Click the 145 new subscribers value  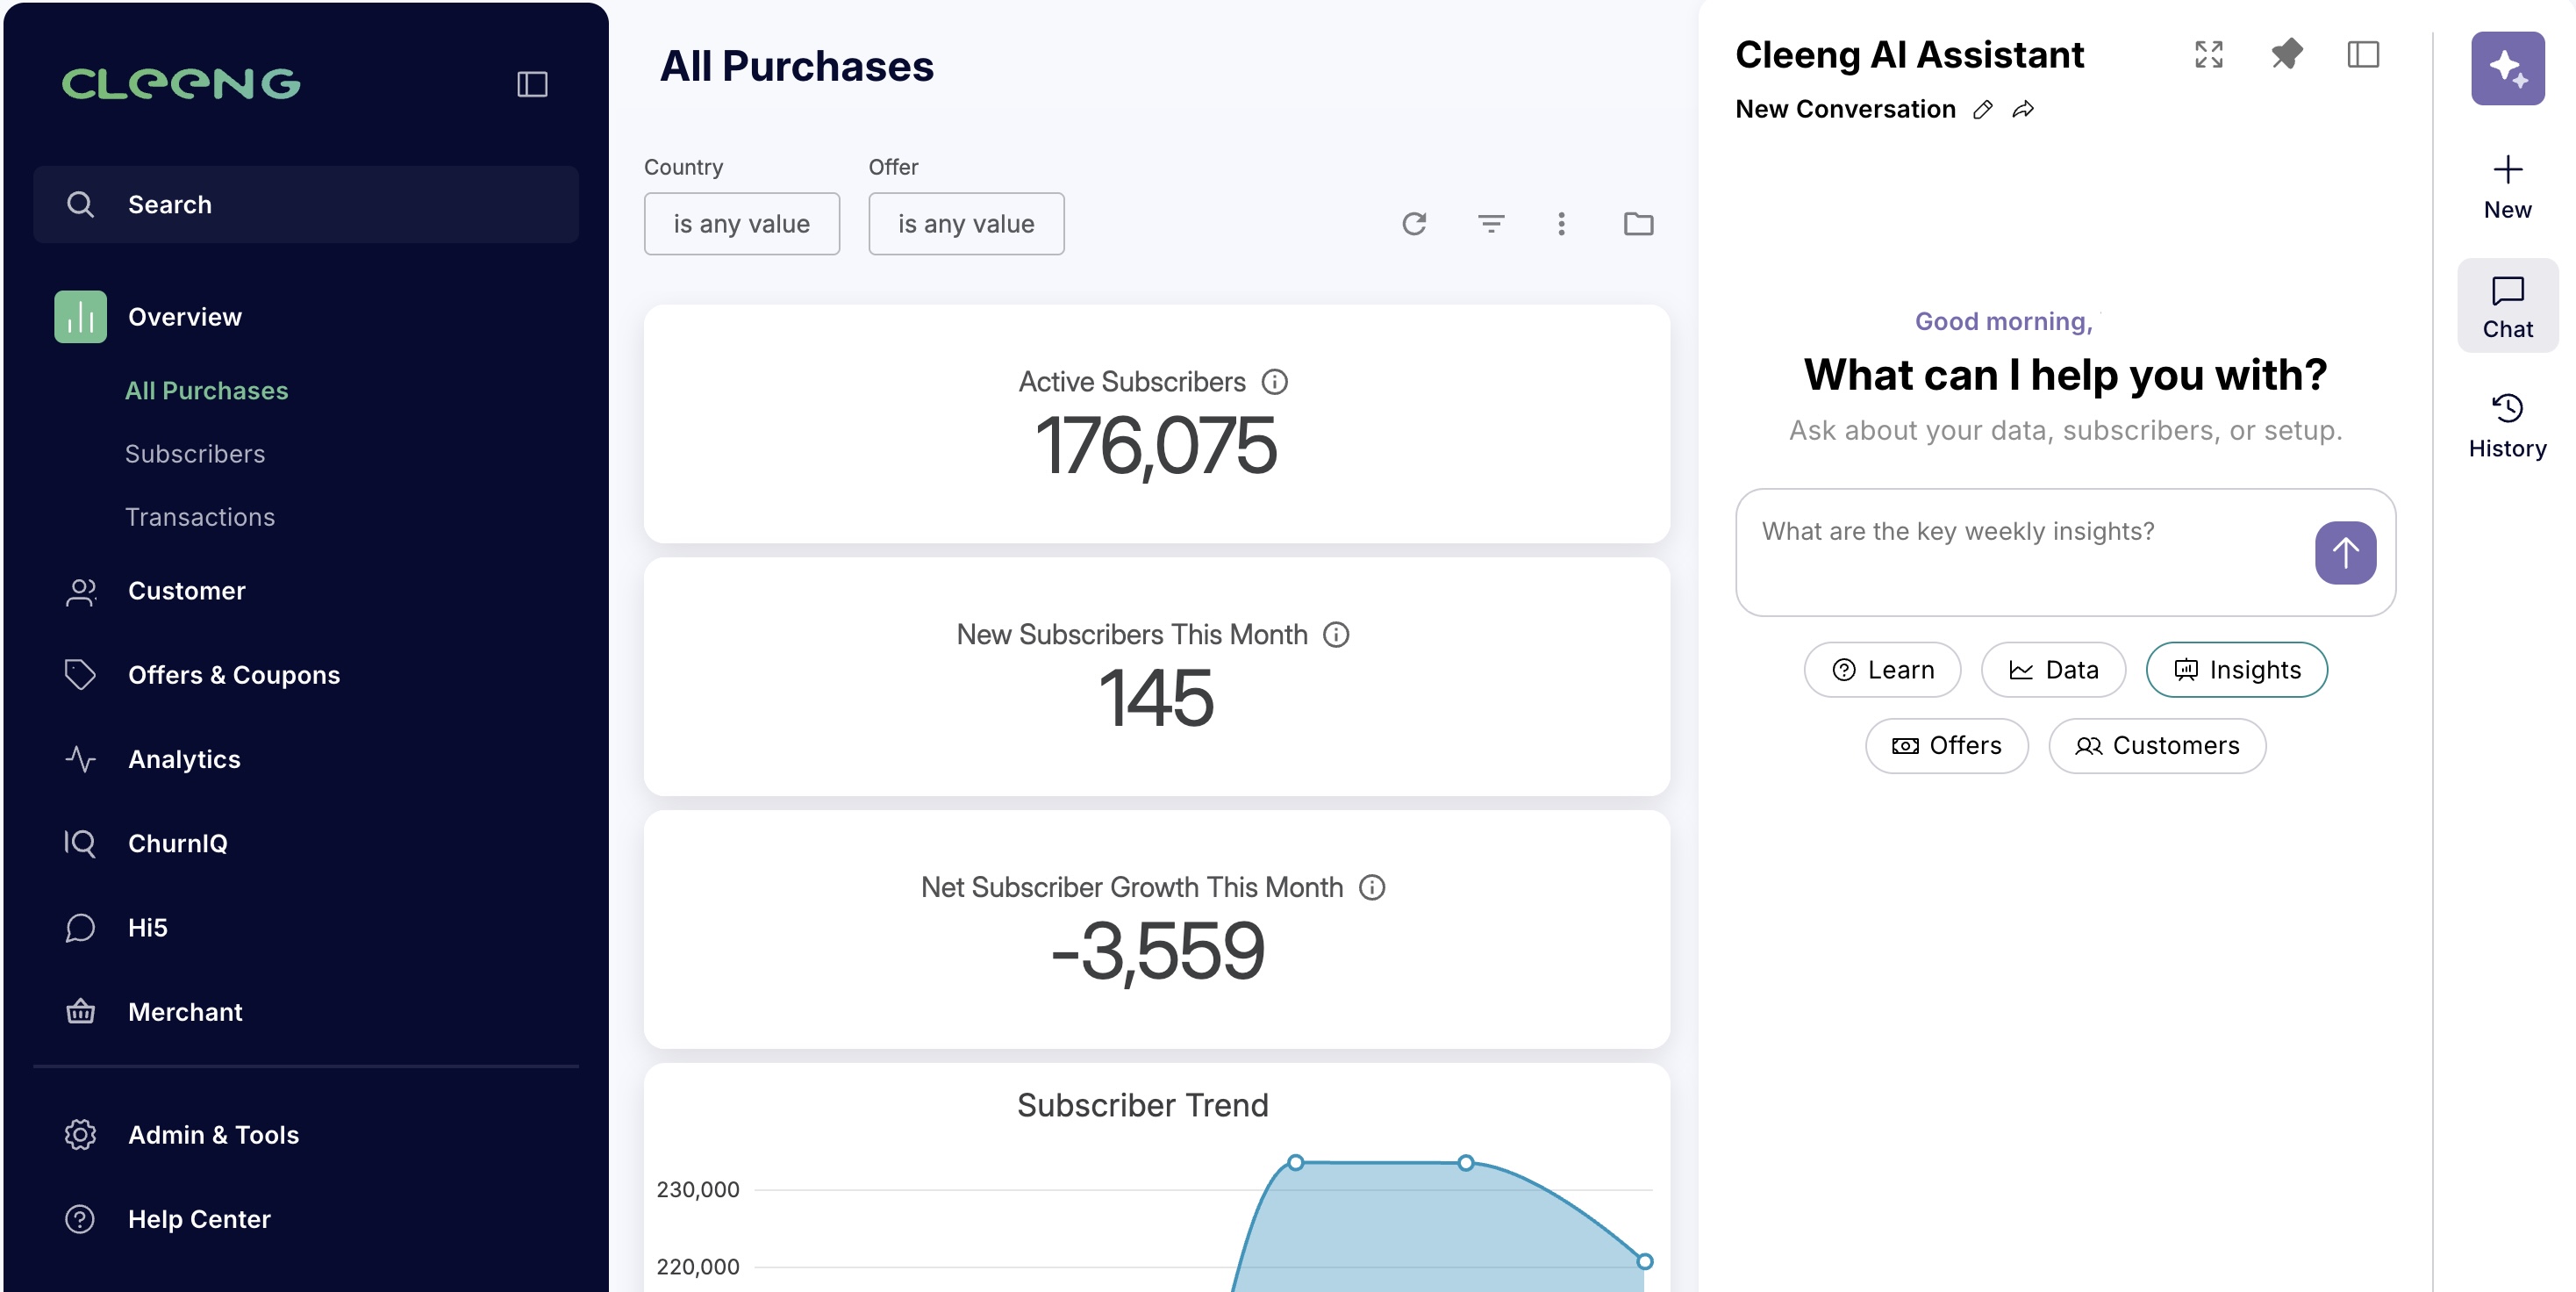pyautogui.click(x=1156, y=699)
